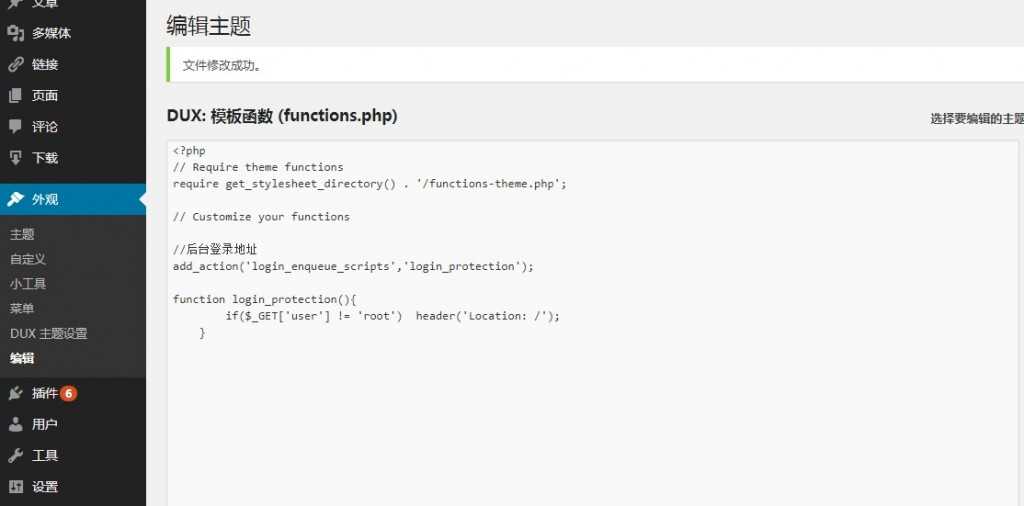1024x506 pixels.
Task: Click the Media (多媒体) sidebar icon
Action: pyautogui.click(x=16, y=33)
